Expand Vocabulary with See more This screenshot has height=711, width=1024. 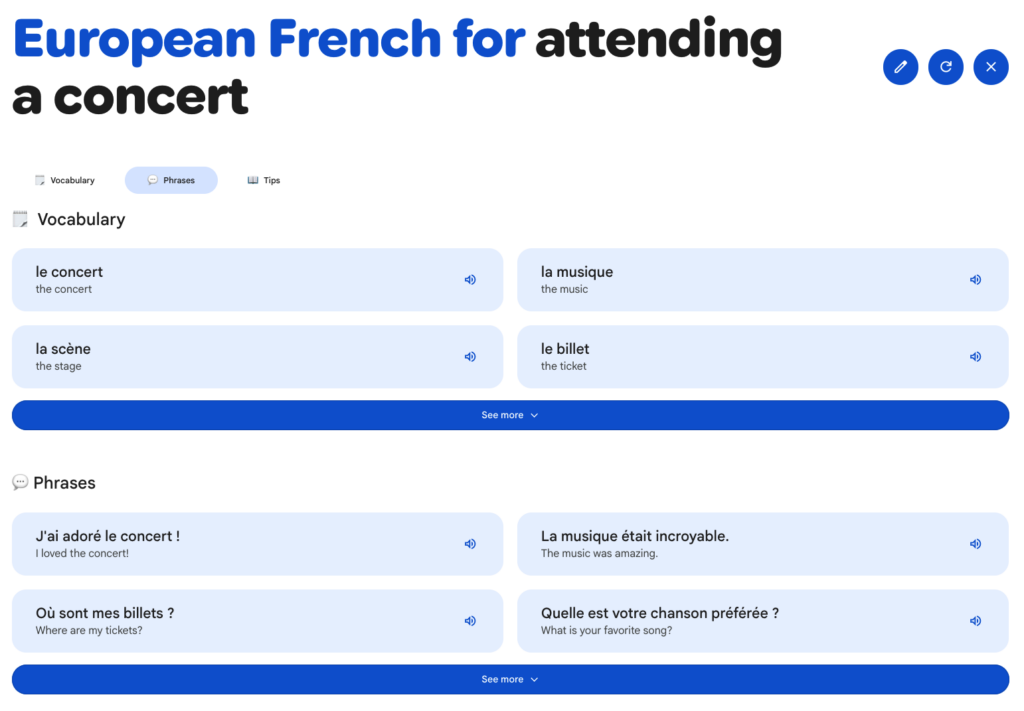510,415
